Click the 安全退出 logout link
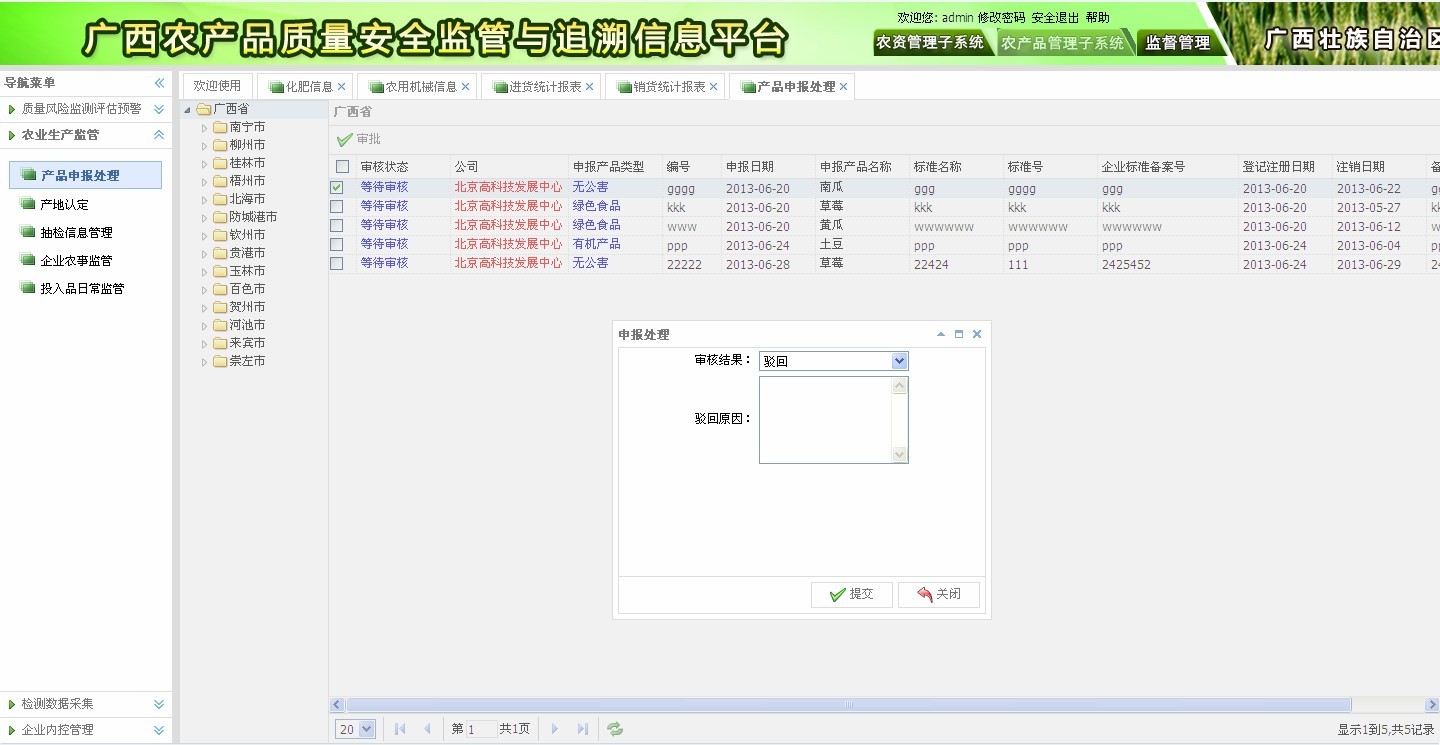Viewport: 1440px width, 745px height. pos(1055,17)
